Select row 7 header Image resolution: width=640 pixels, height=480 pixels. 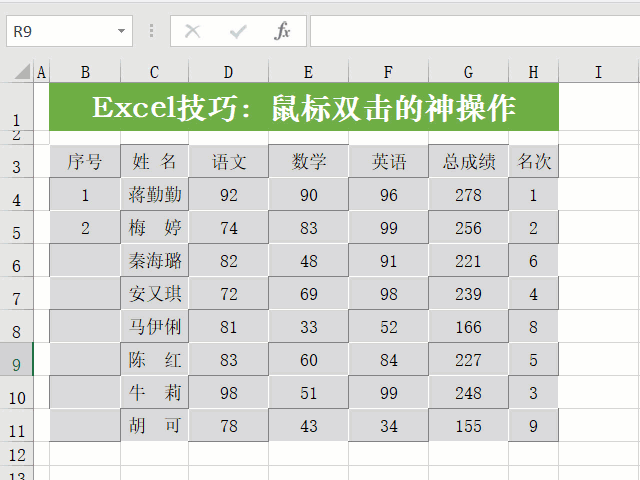point(16,293)
